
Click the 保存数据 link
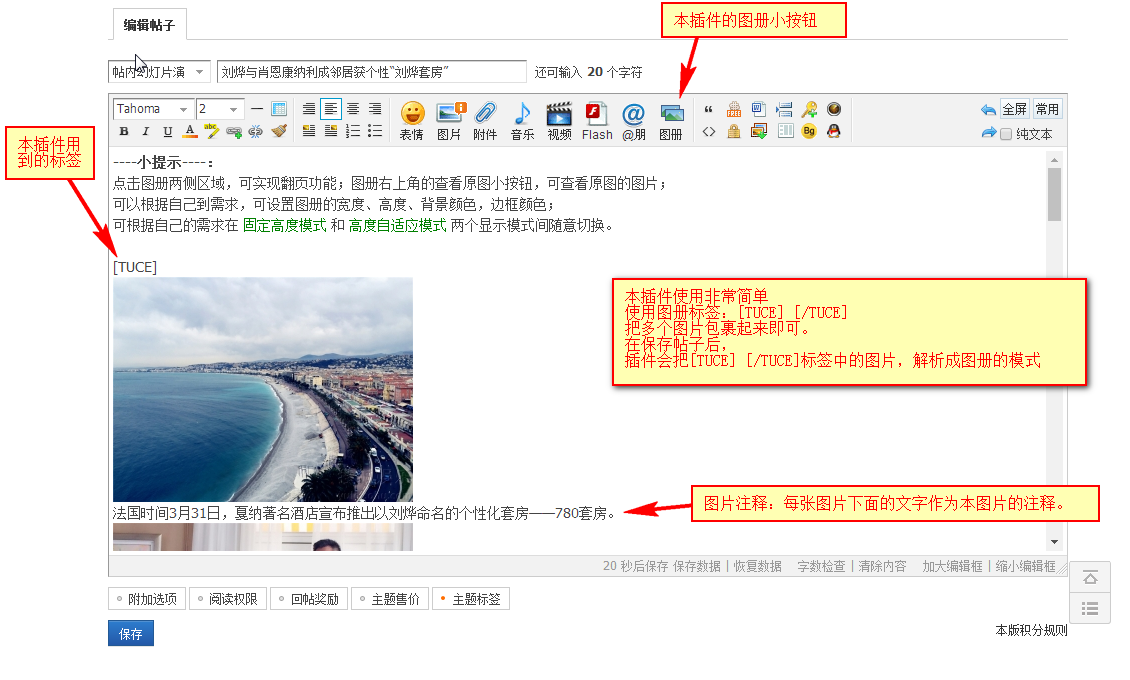pyautogui.click(x=697, y=566)
